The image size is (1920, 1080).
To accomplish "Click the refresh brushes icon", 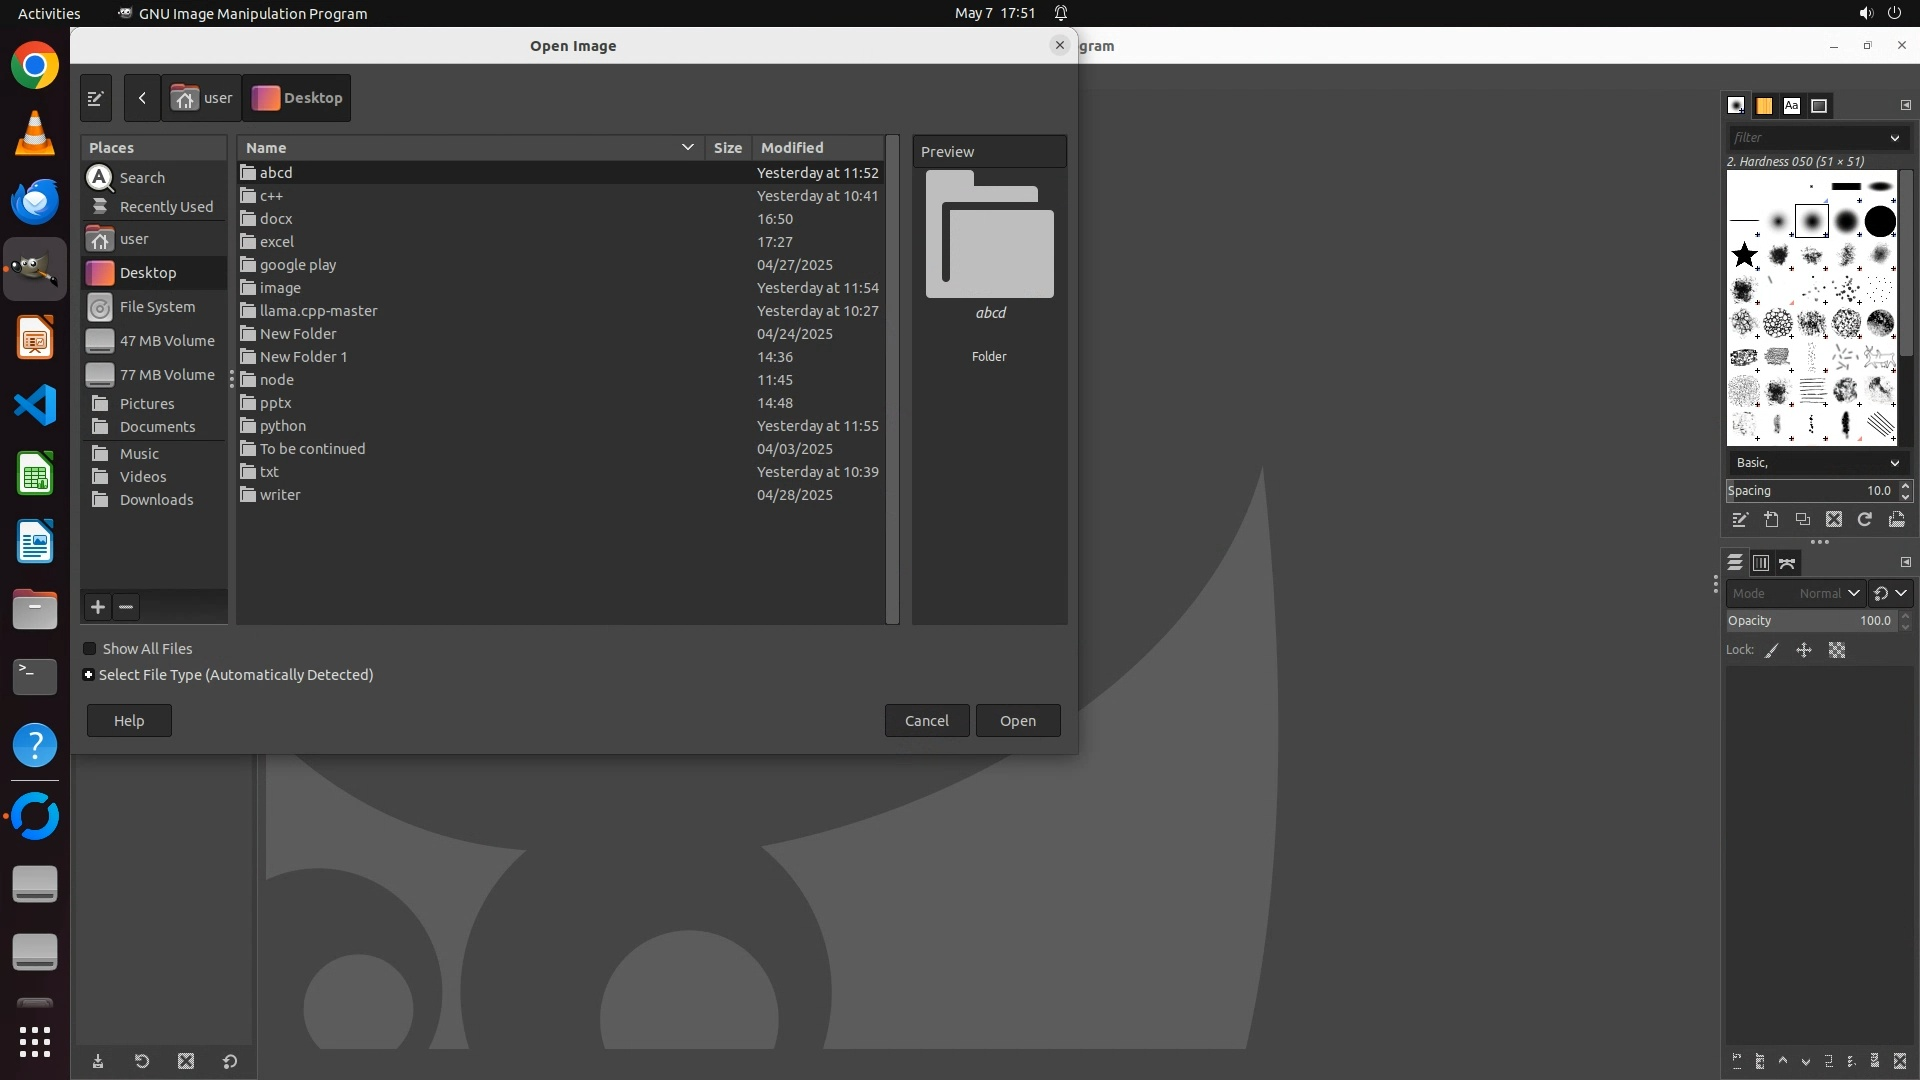I will [1865, 519].
